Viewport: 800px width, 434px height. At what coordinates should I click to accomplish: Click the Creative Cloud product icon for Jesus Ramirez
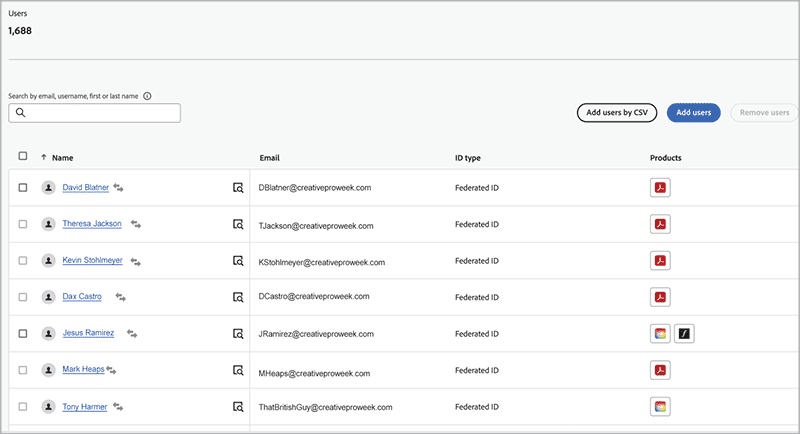660,334
